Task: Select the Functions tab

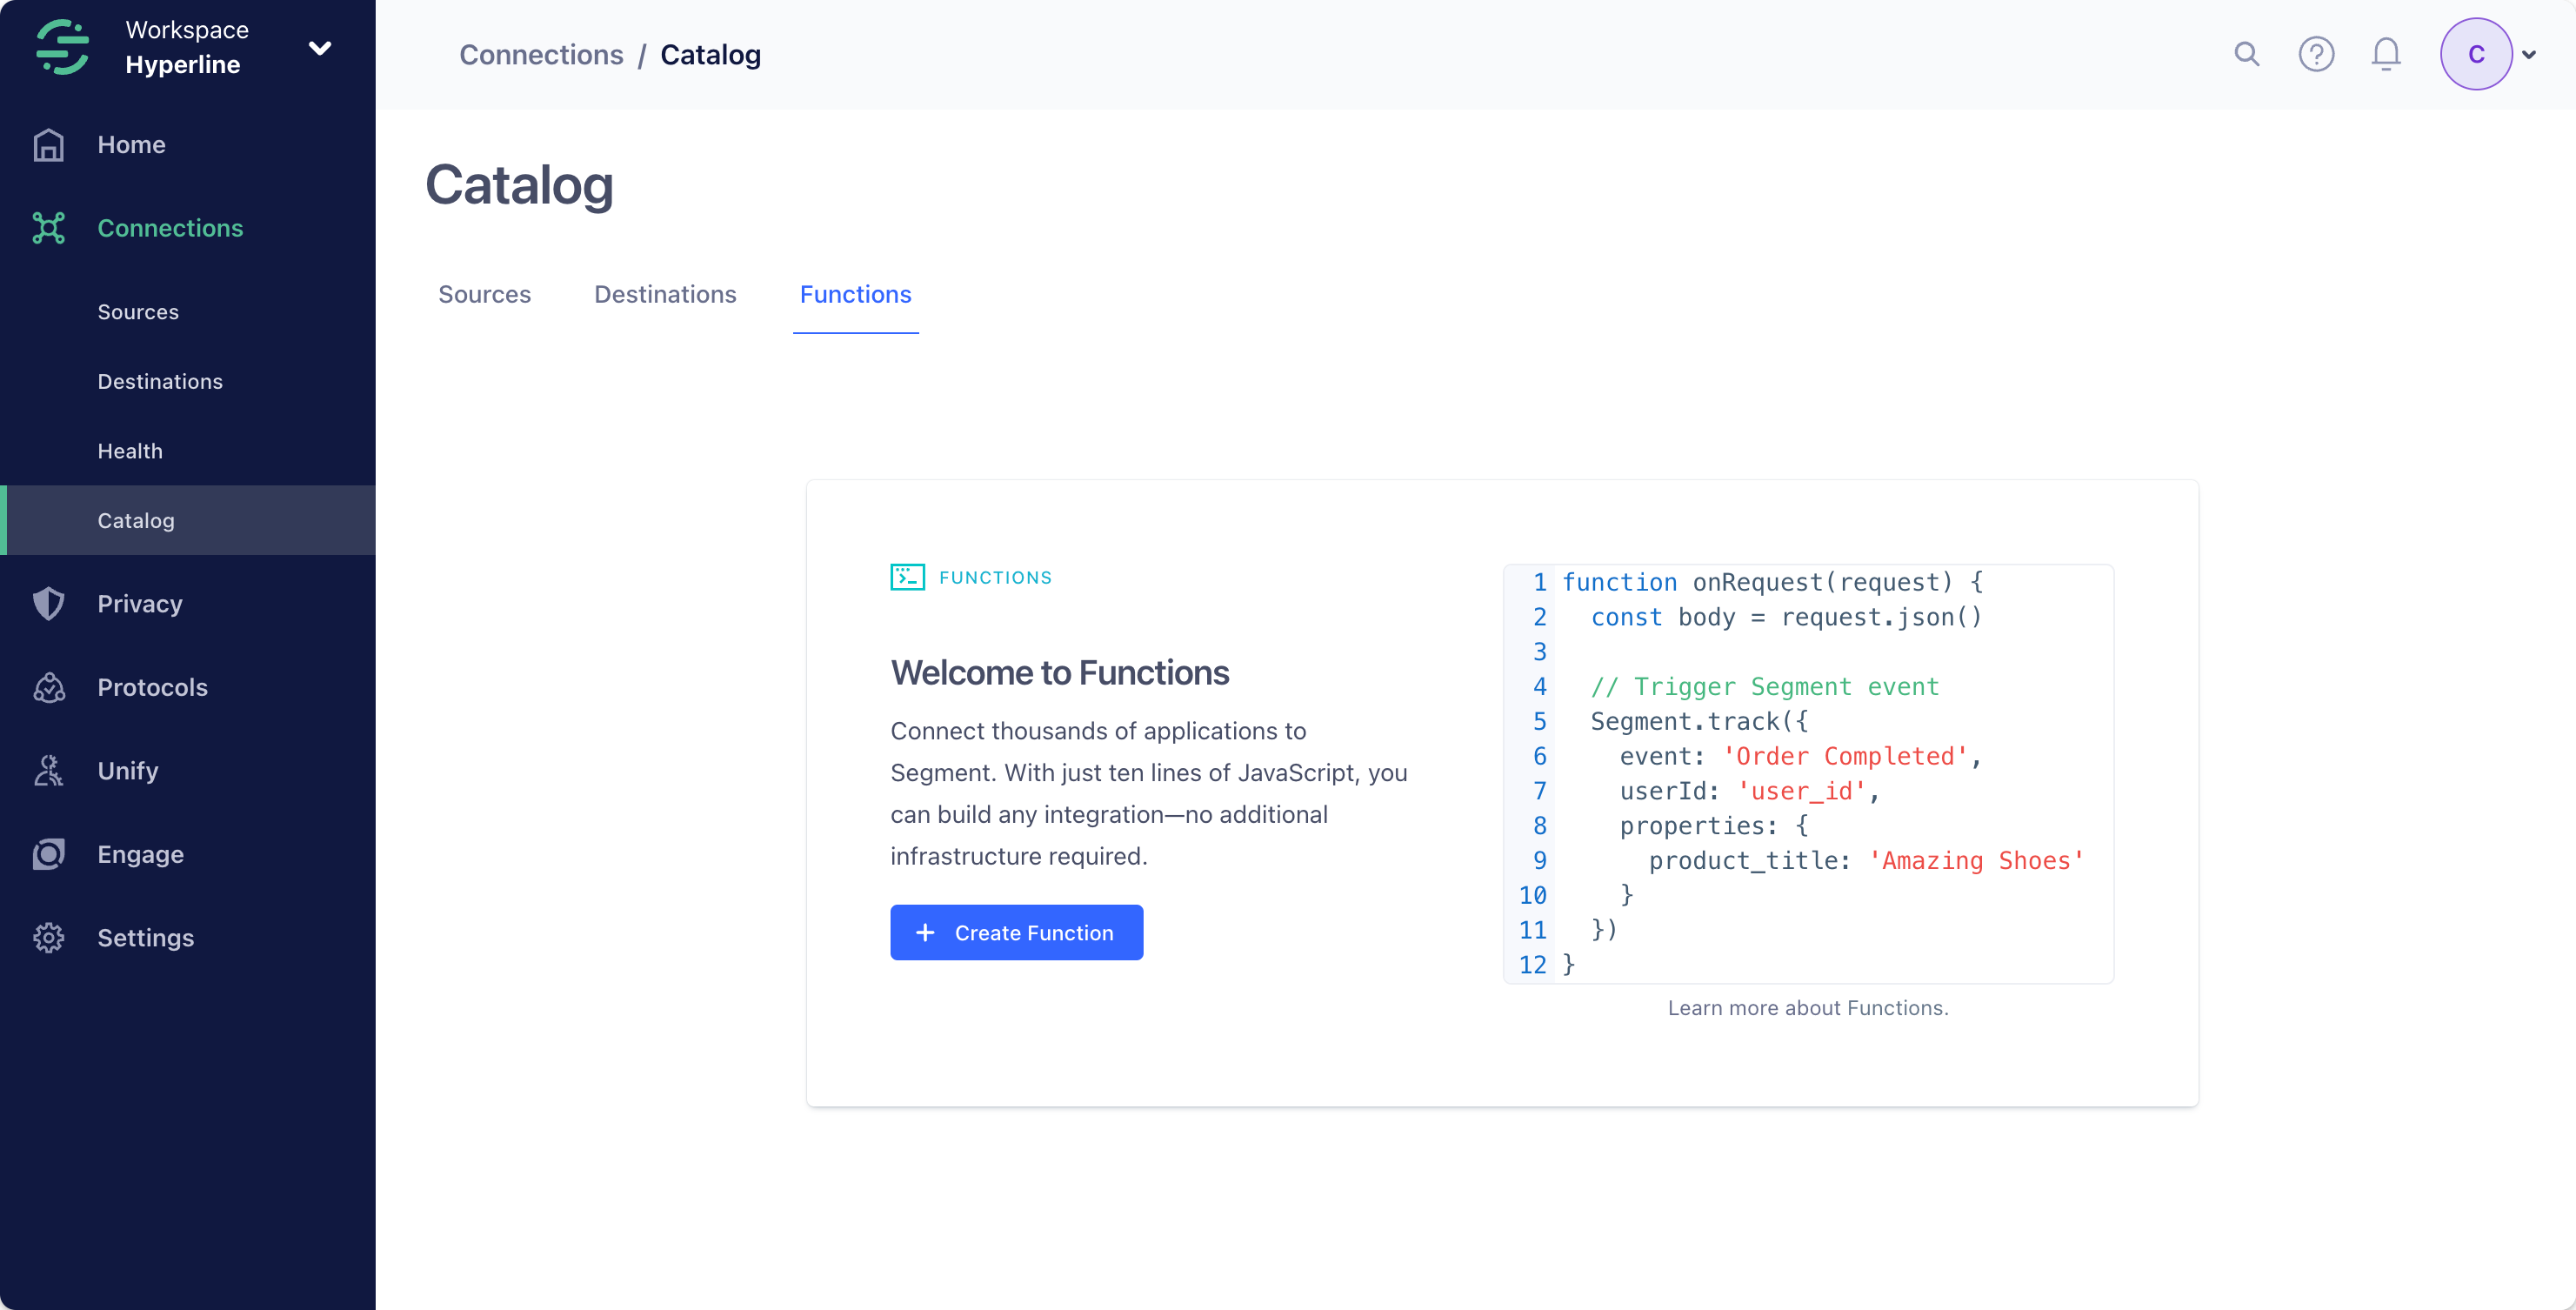Action: click(x=856, y=295)
